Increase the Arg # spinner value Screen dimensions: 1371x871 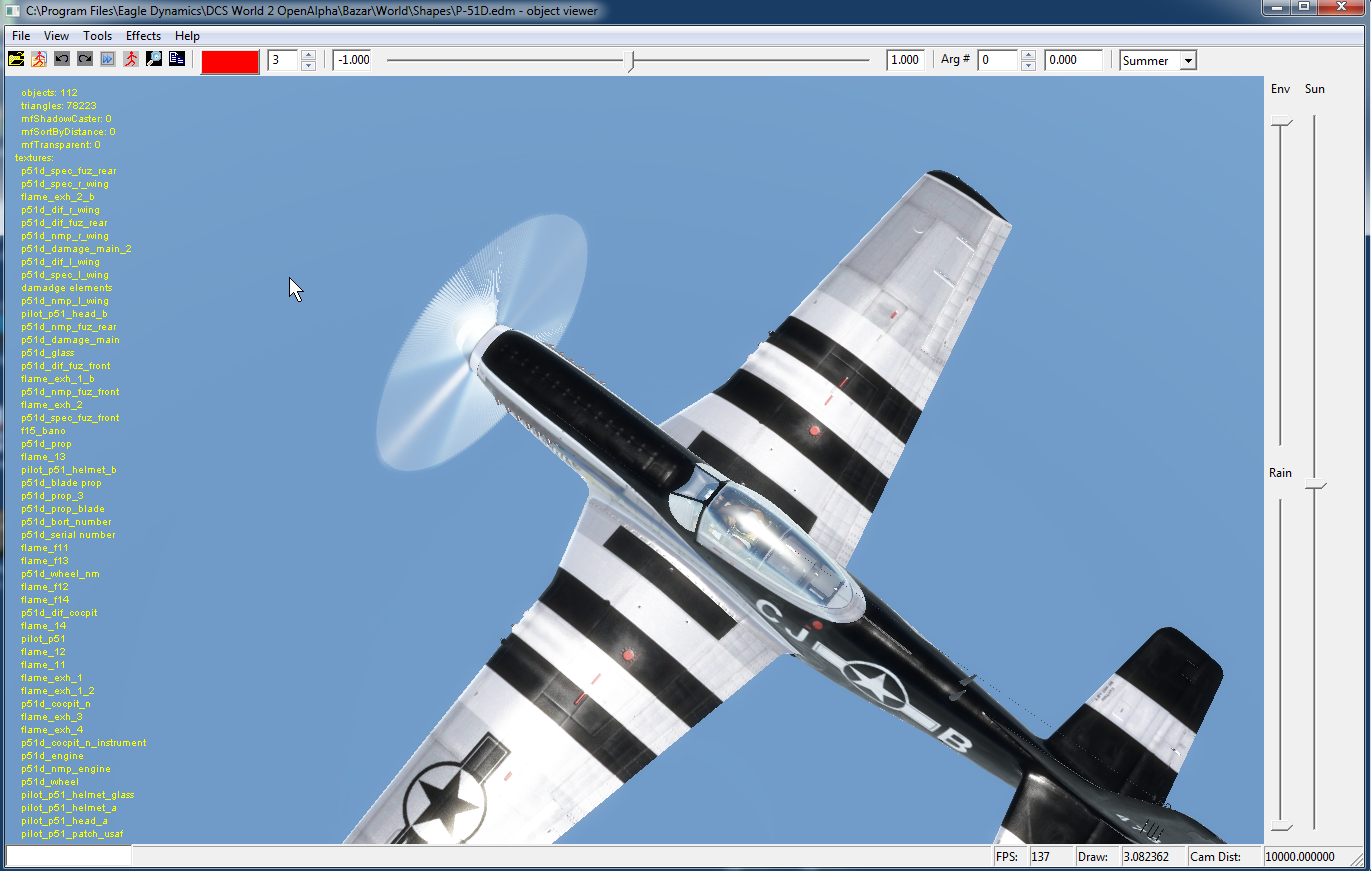coord(1028,55)
